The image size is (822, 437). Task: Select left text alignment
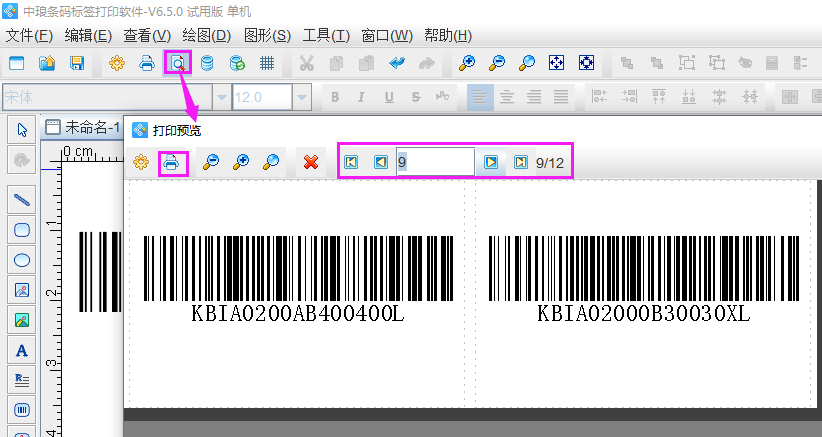(480, 97)
